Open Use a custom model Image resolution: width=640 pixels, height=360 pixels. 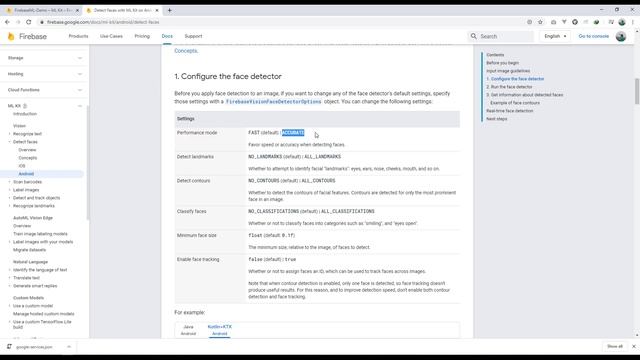click(33, 306)
